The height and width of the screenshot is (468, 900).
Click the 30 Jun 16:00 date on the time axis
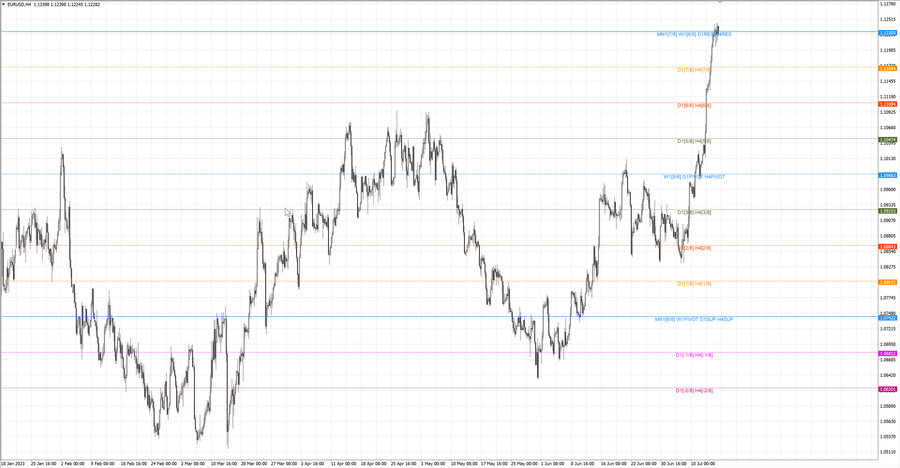673,463
